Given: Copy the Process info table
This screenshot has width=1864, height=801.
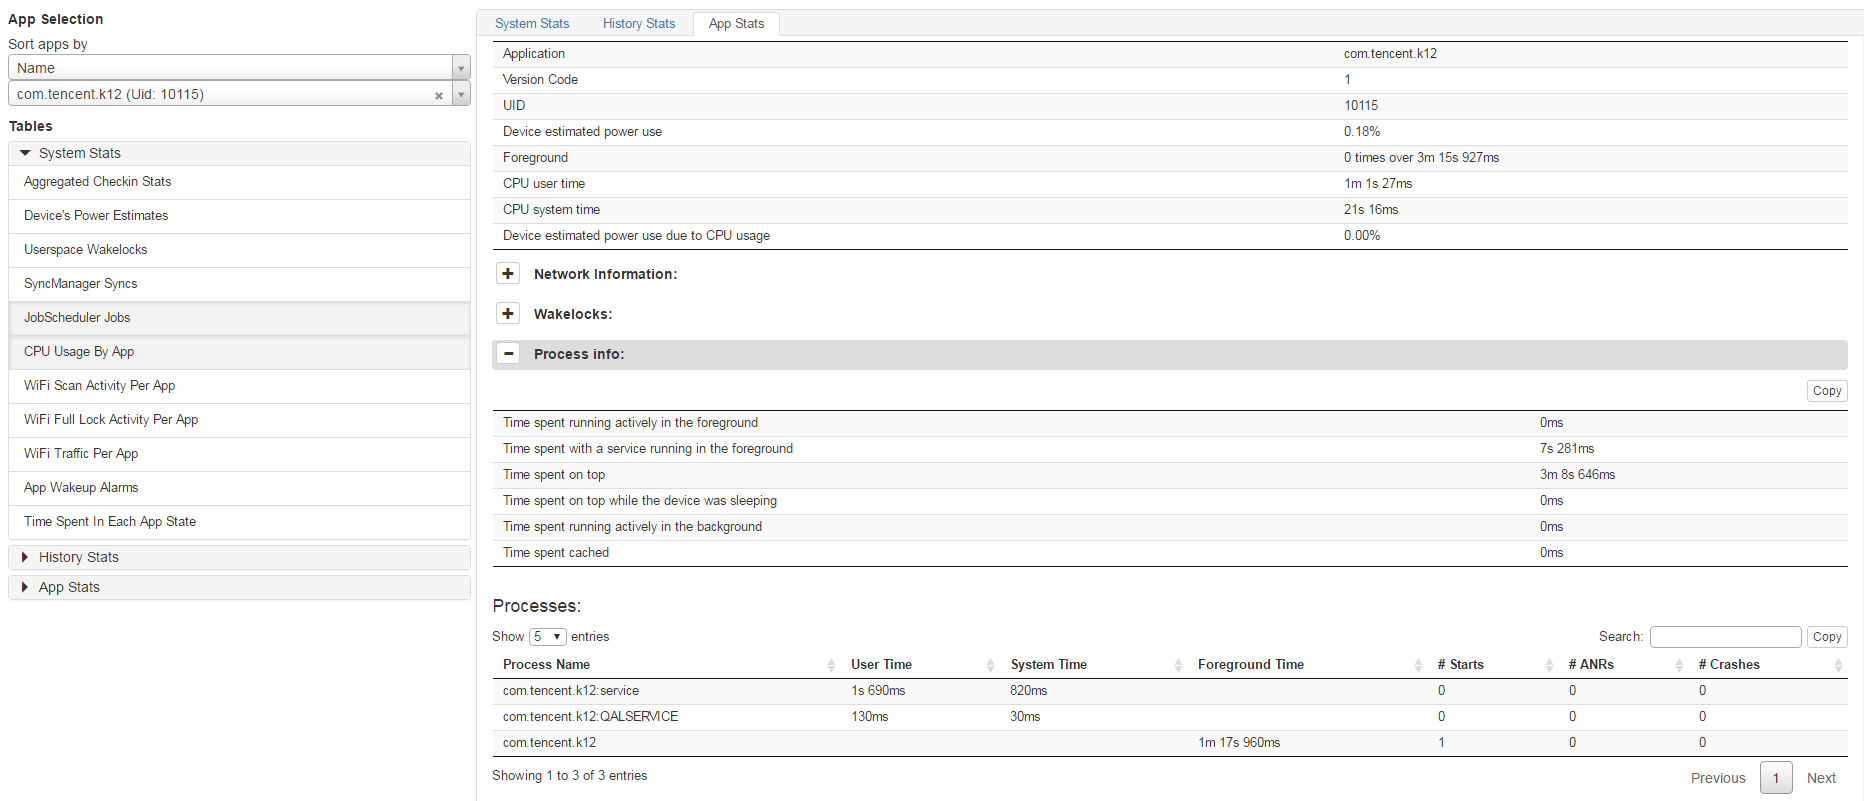Looking at the screenshot, I should tap(1827, 391).
